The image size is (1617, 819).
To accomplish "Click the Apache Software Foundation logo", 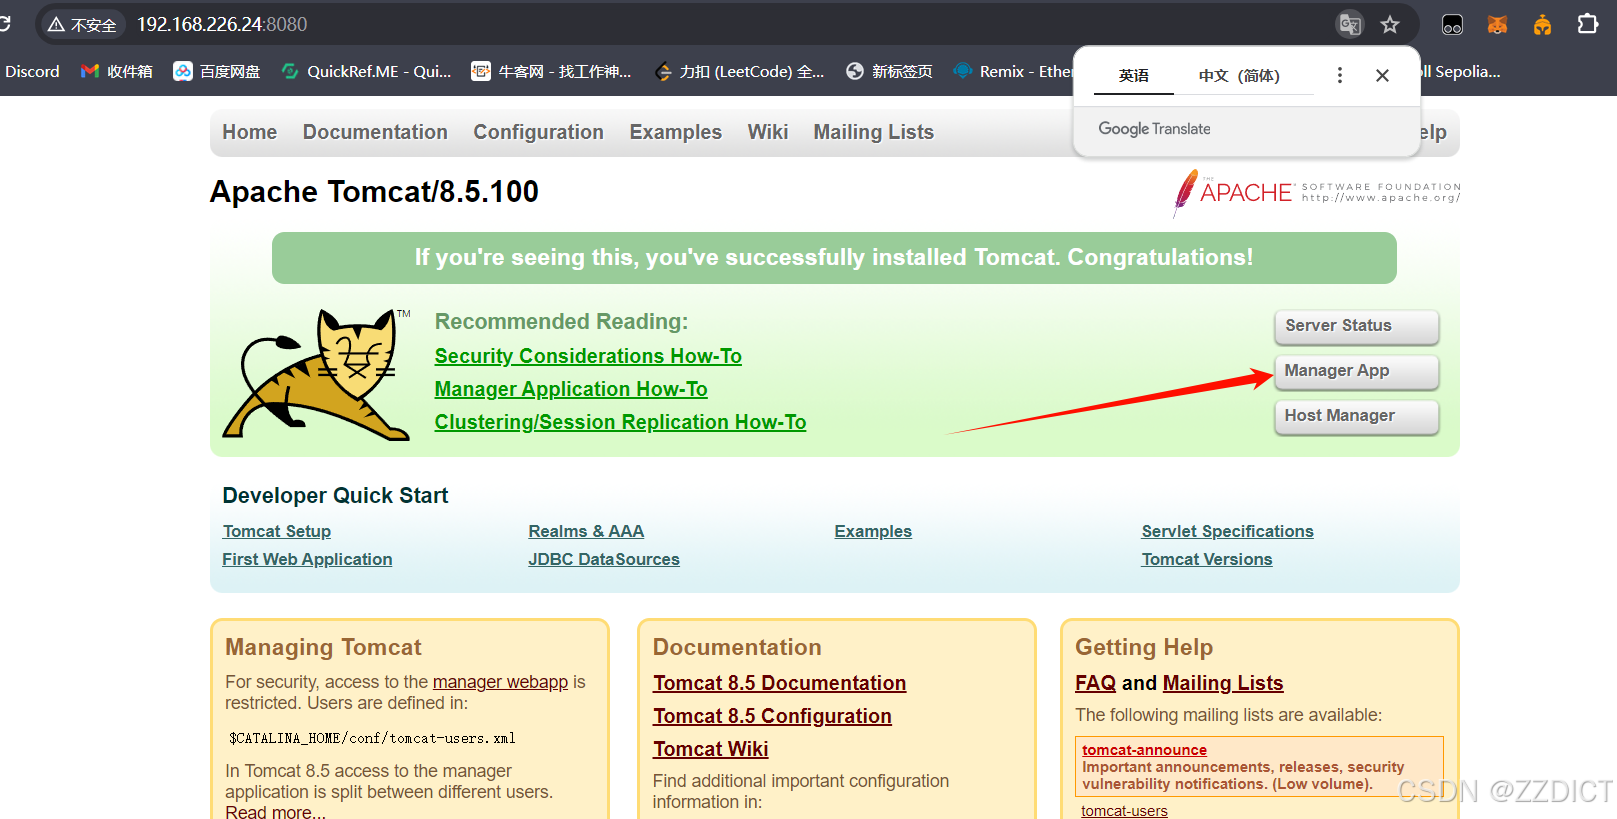I will click(1317, 192).
